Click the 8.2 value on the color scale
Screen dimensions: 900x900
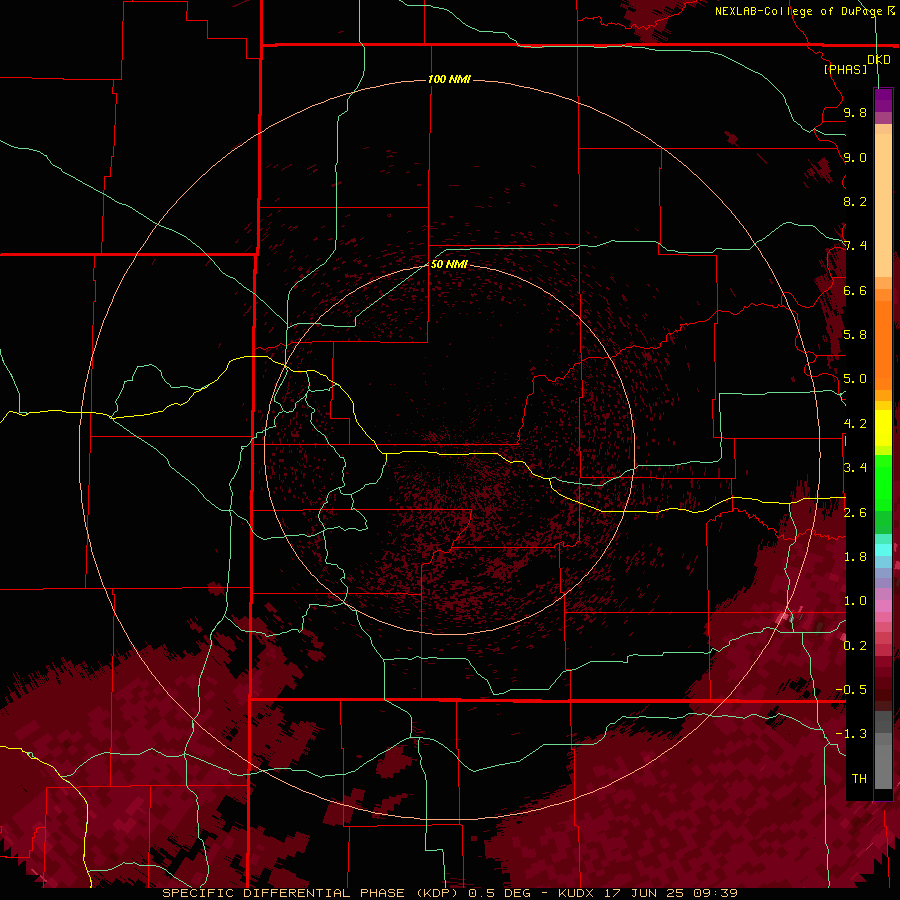point(855,201)
